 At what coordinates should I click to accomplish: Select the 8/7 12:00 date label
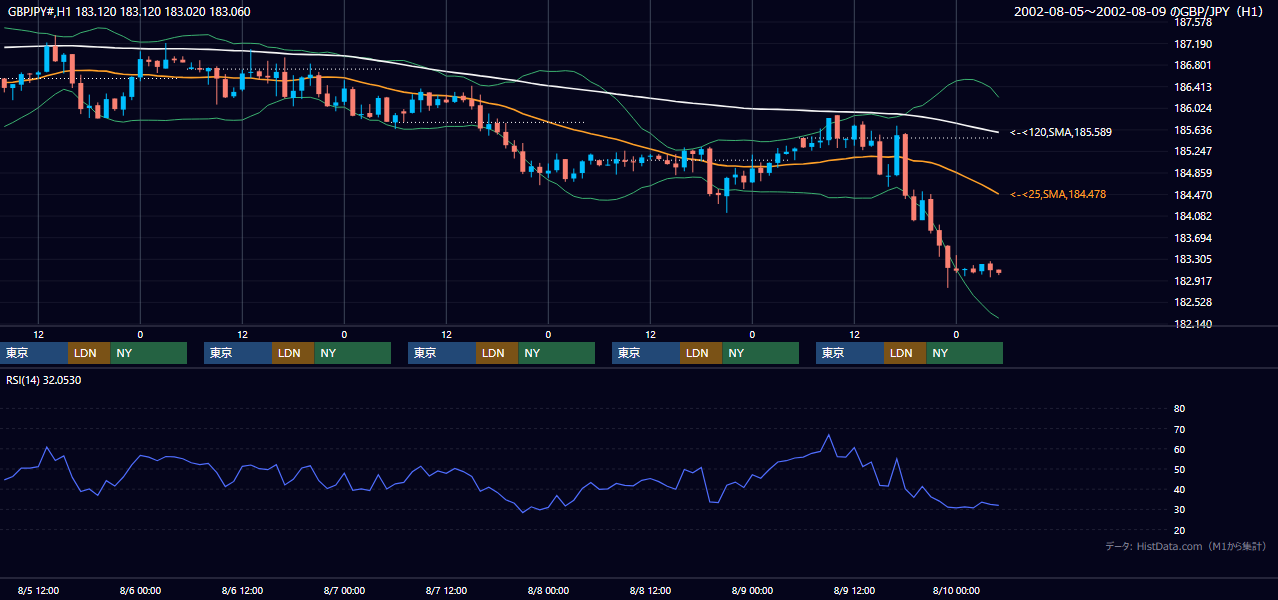pyautogui.click(x=446, y=590)
